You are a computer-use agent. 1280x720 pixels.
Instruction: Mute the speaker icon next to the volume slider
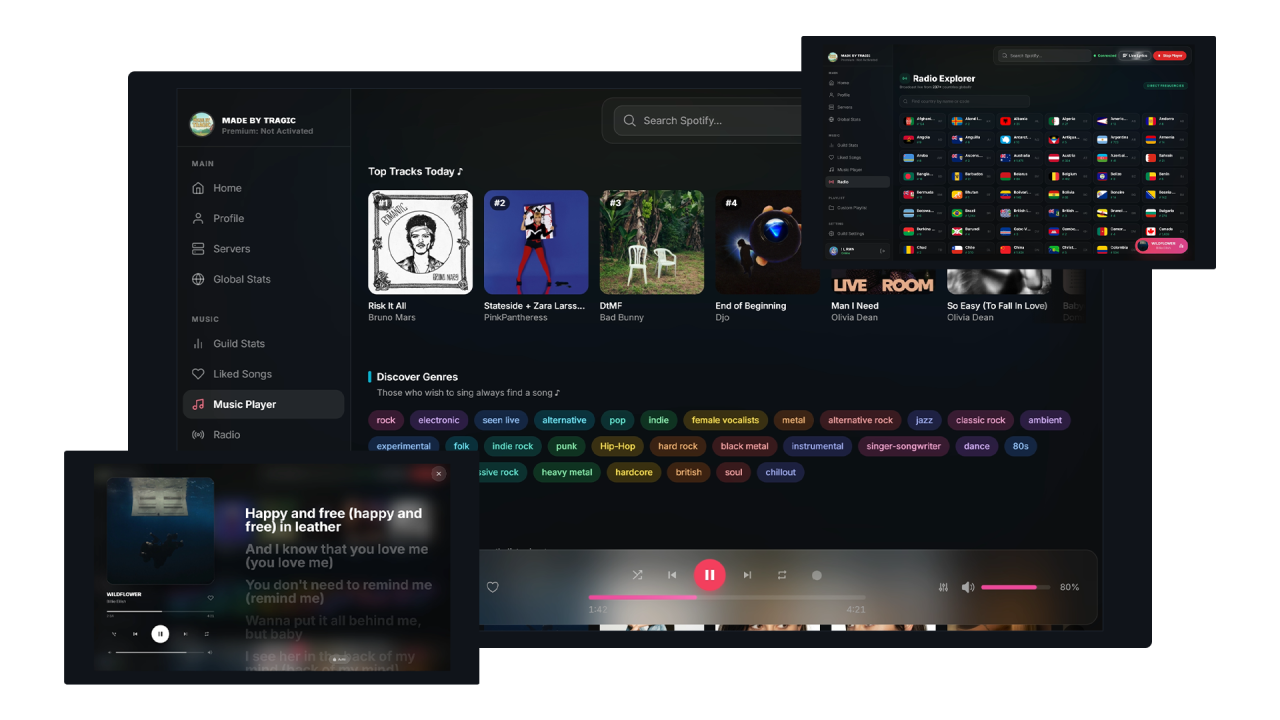coord(968,587)
